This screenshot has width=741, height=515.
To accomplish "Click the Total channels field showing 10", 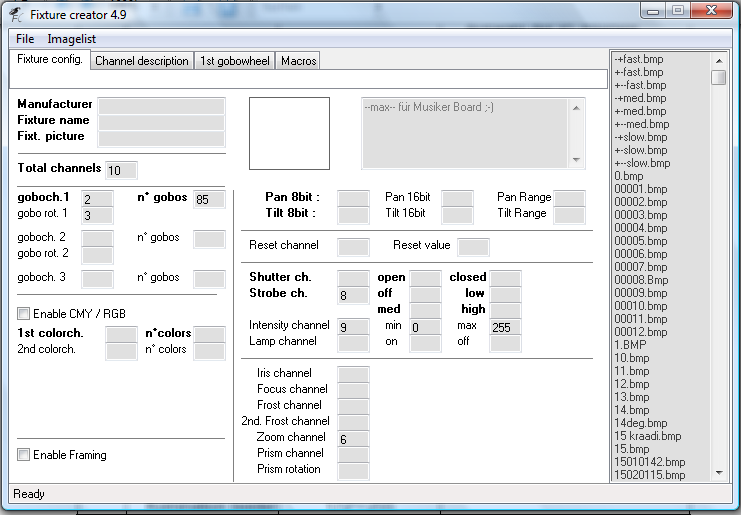I will [x=121, y=170].
